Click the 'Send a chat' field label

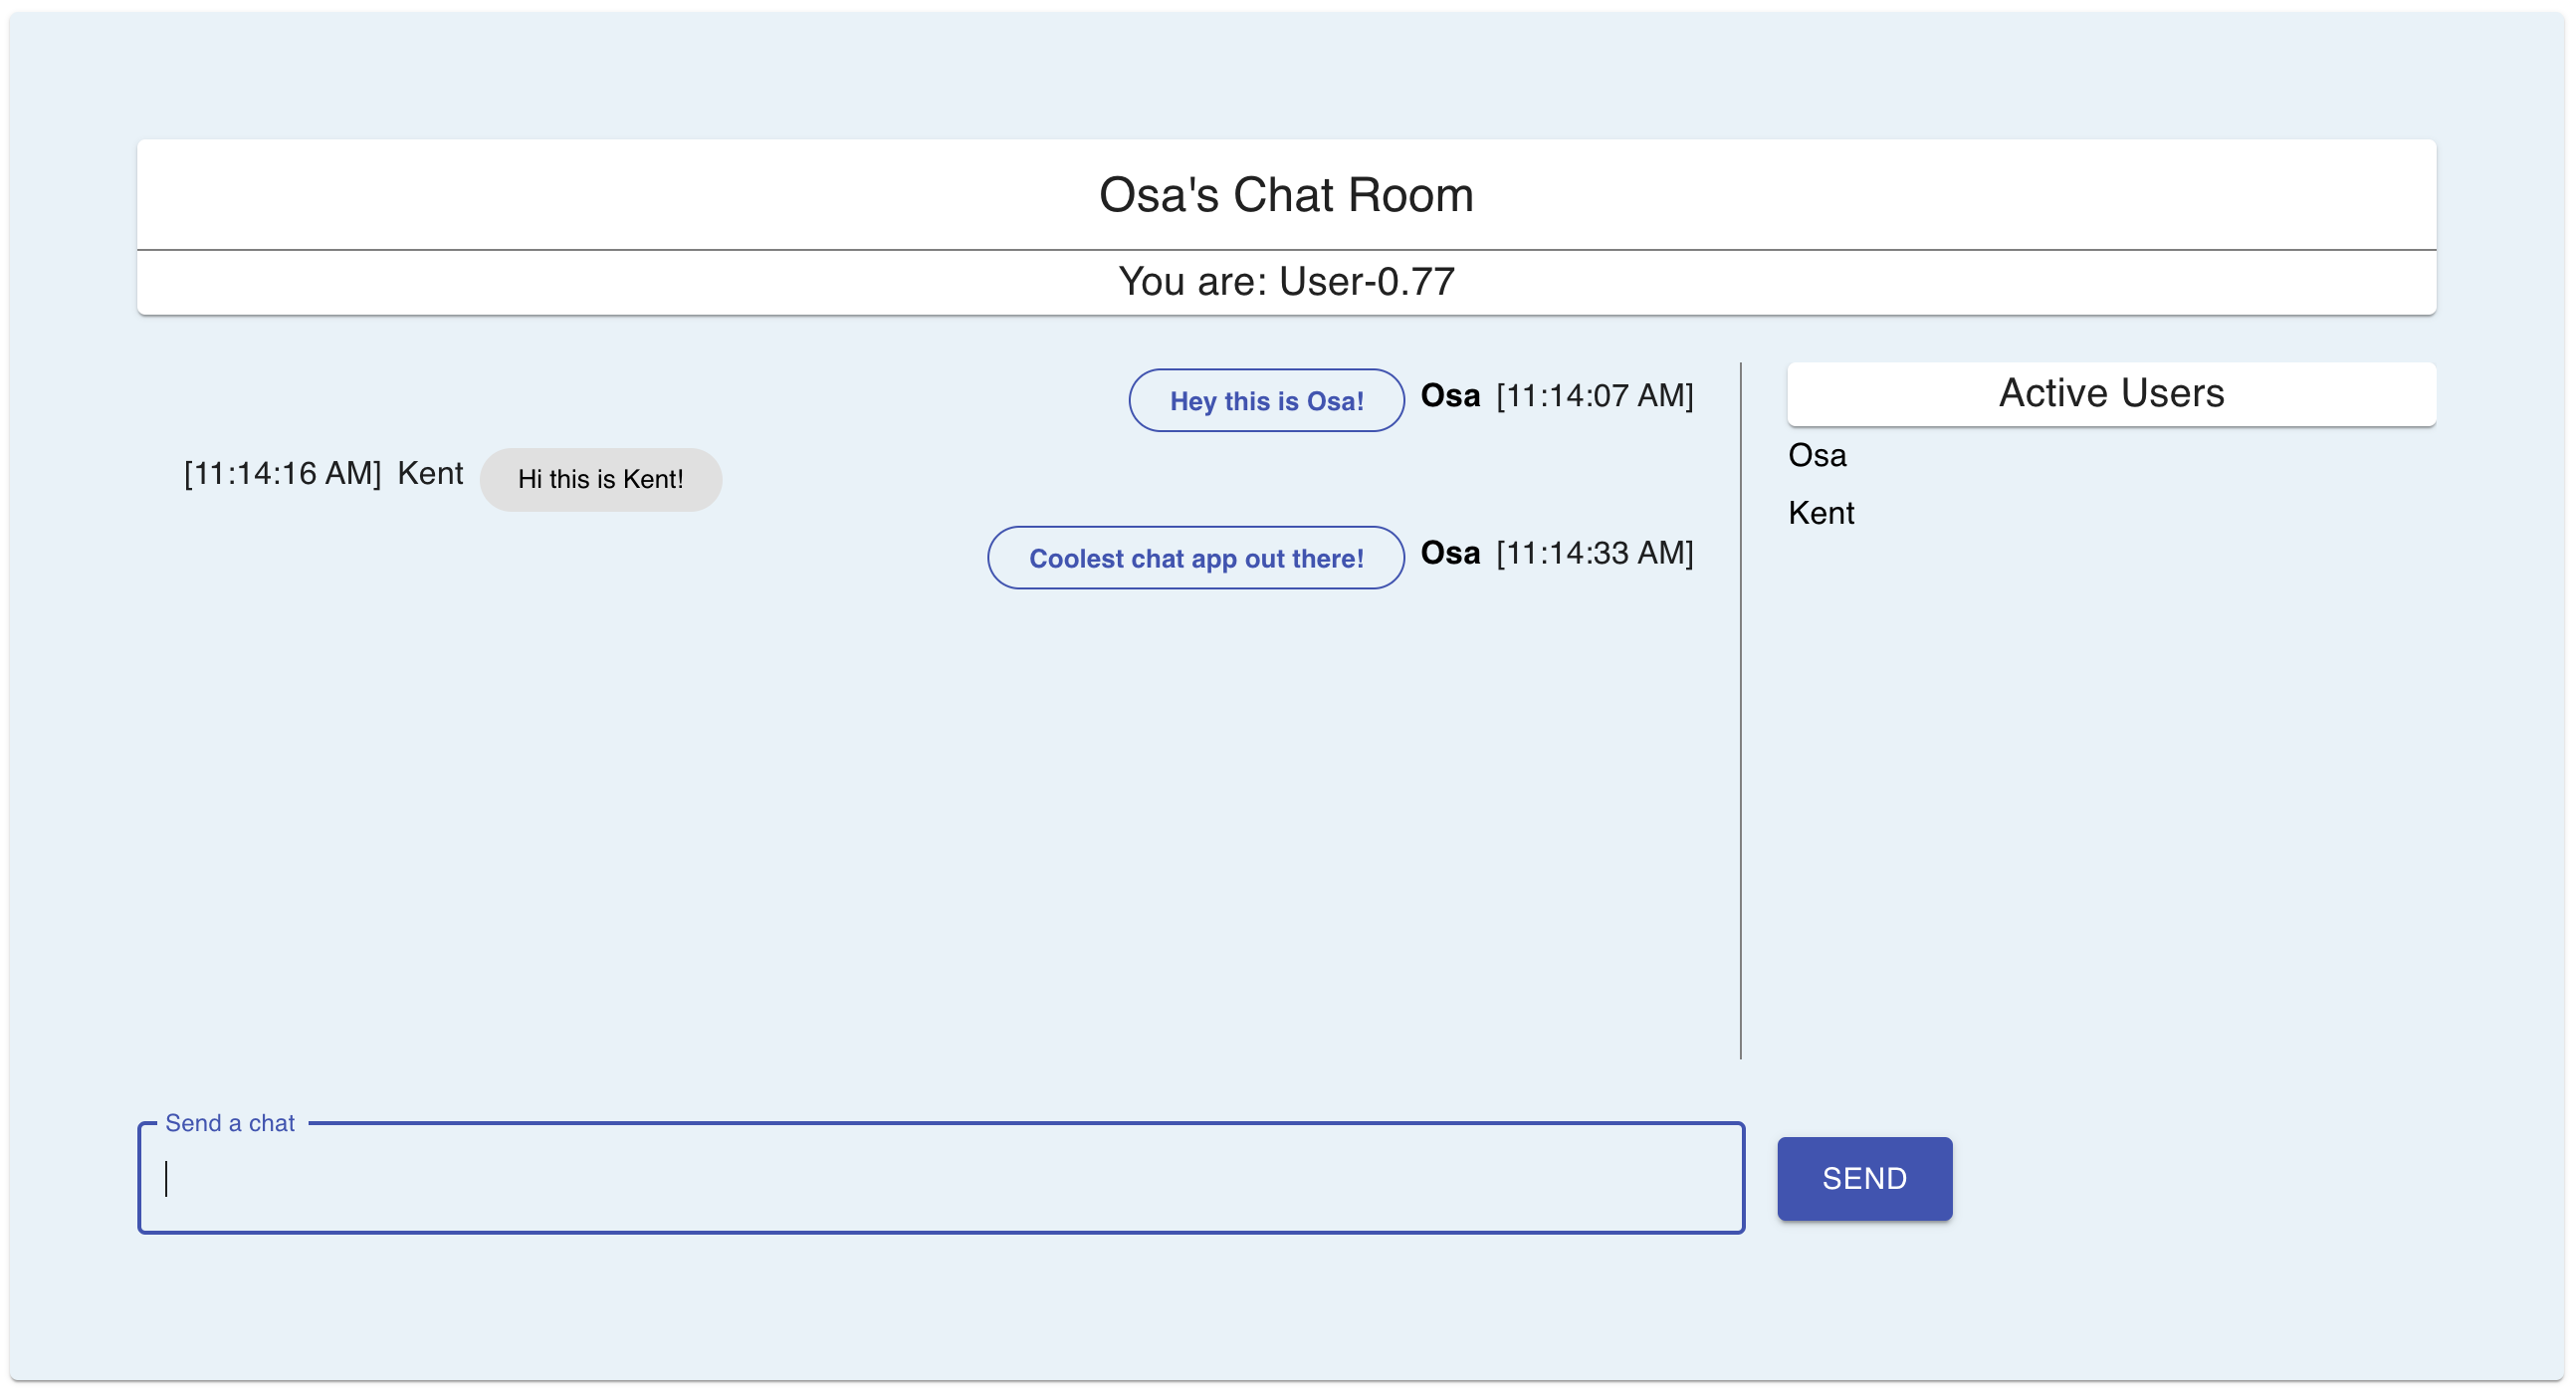[230, 1123]
